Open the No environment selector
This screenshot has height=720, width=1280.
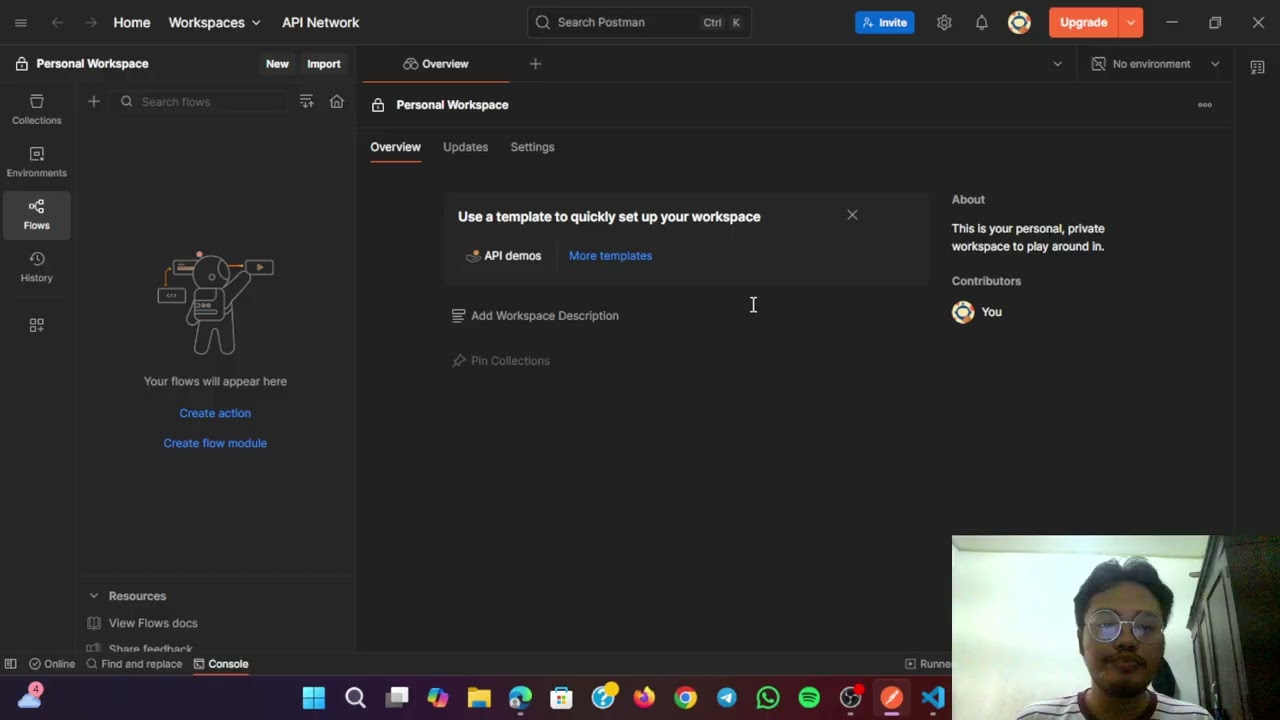click(1155, 64)
